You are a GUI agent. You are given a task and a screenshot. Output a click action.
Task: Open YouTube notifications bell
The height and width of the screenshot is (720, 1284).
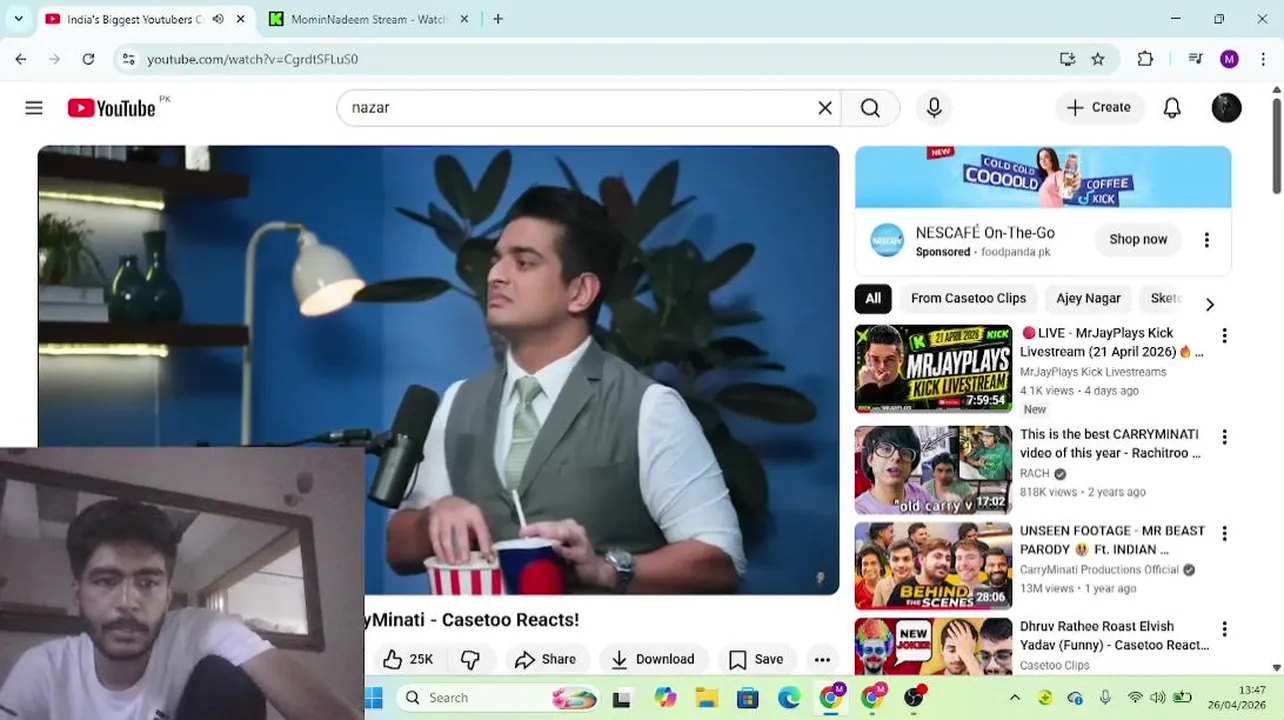(x=1172, y=108)
